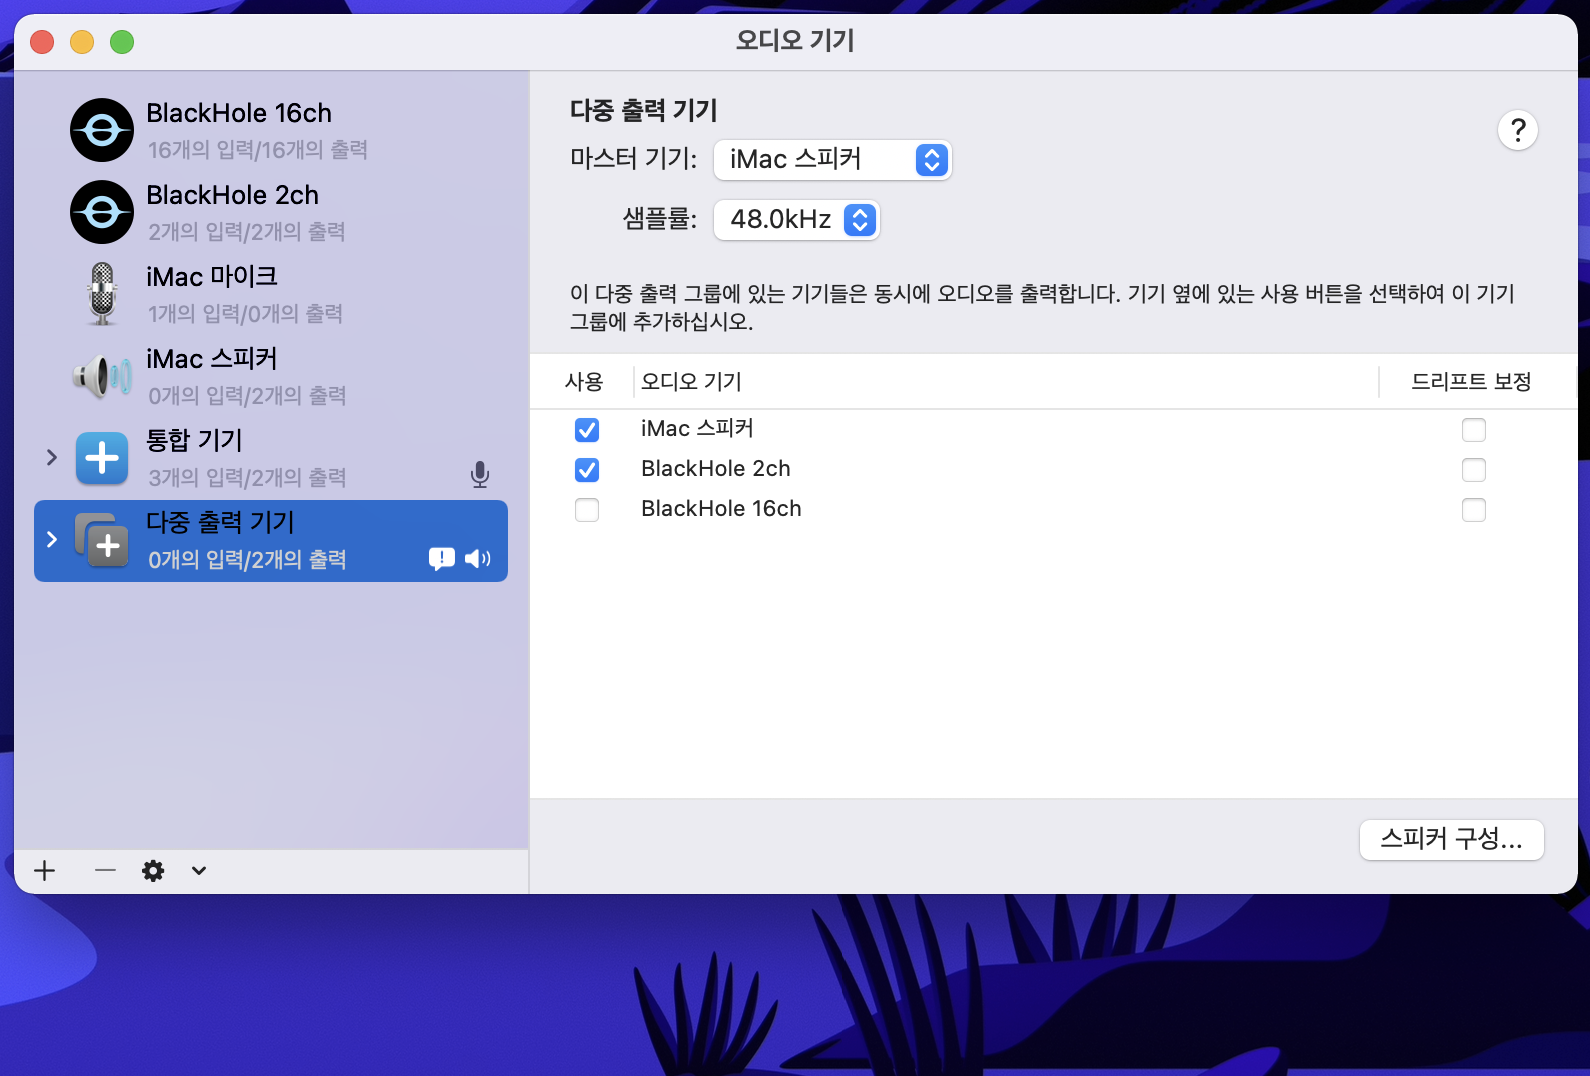Open the 마스터 기기 dropdown

pos(832,160)
